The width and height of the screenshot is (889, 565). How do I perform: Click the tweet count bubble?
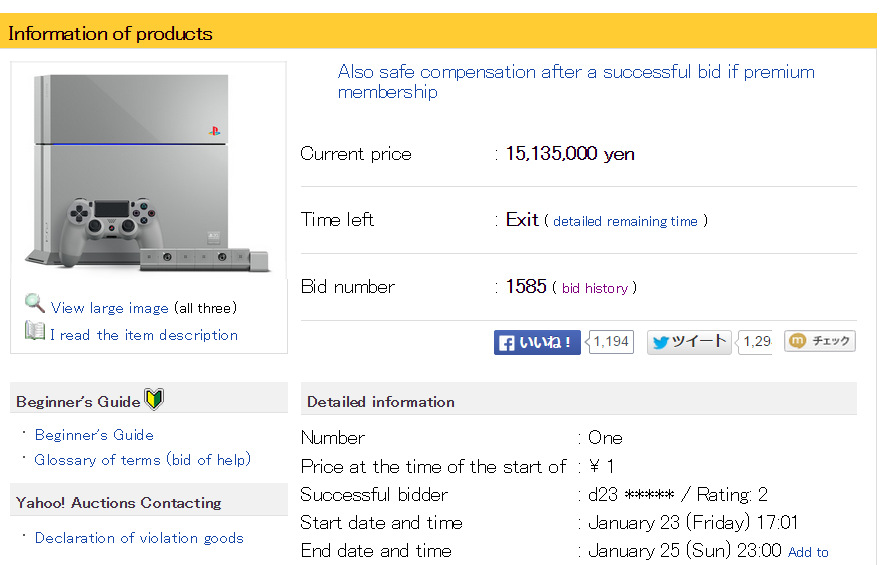756,342
